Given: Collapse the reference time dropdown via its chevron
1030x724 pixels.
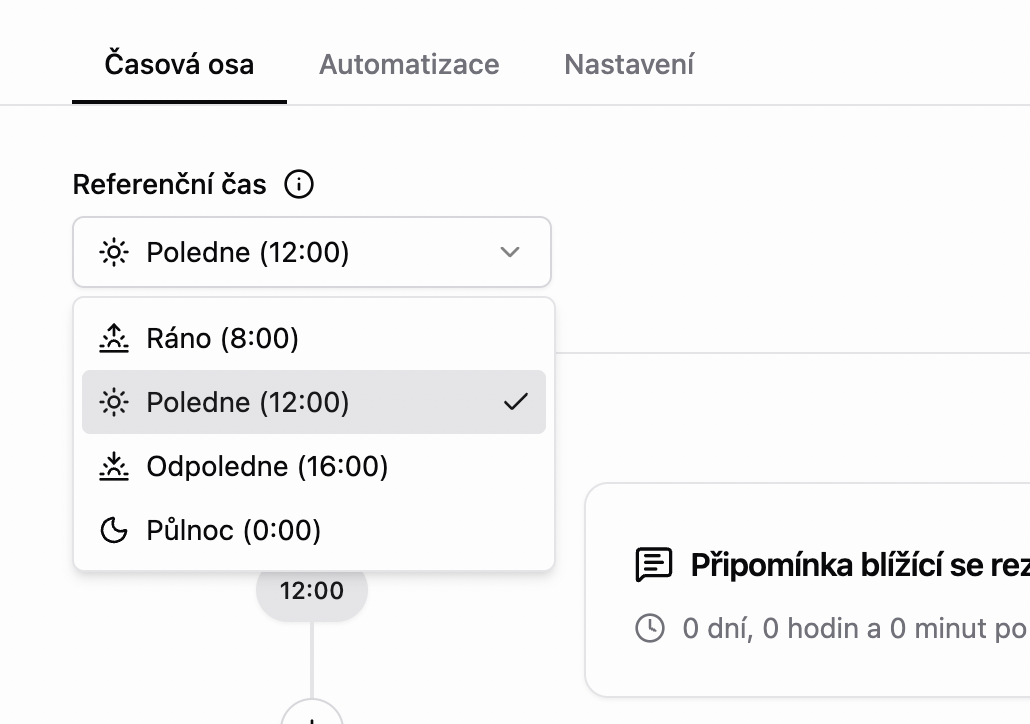Looking at the screenshot, I should coord(510,252).
